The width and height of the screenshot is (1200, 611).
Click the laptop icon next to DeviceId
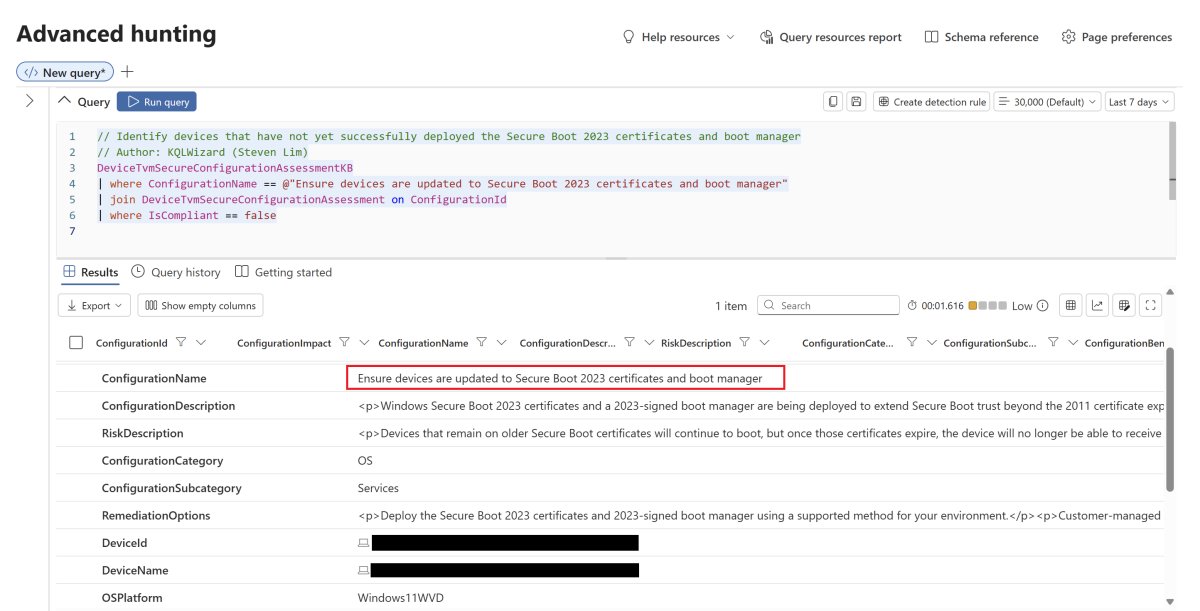point(364,543)
